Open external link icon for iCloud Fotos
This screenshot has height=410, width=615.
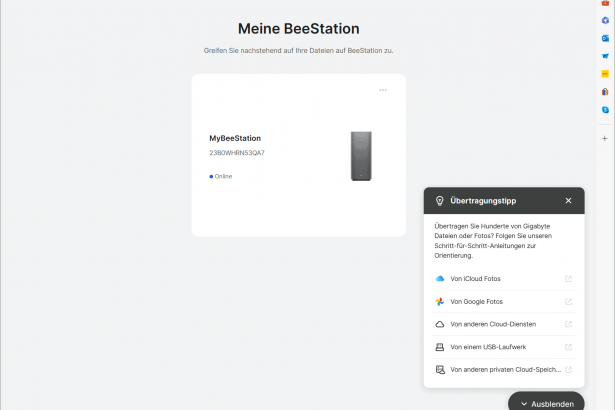[568, 279]
